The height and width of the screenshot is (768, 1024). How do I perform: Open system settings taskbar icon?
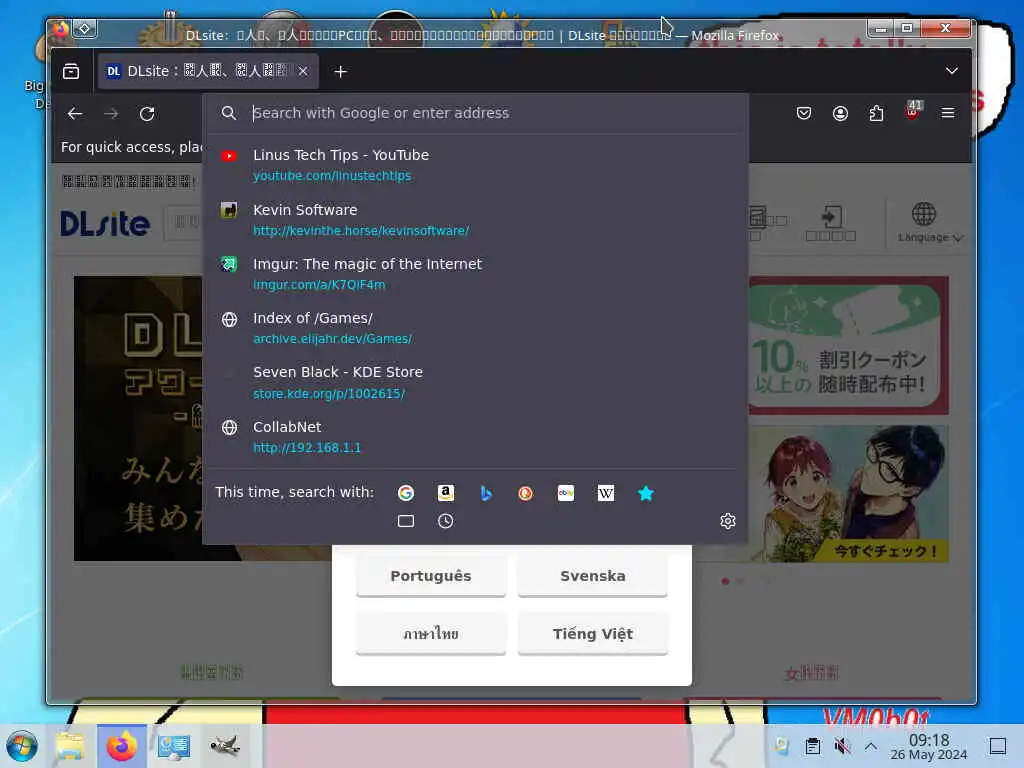pos(174,746)
